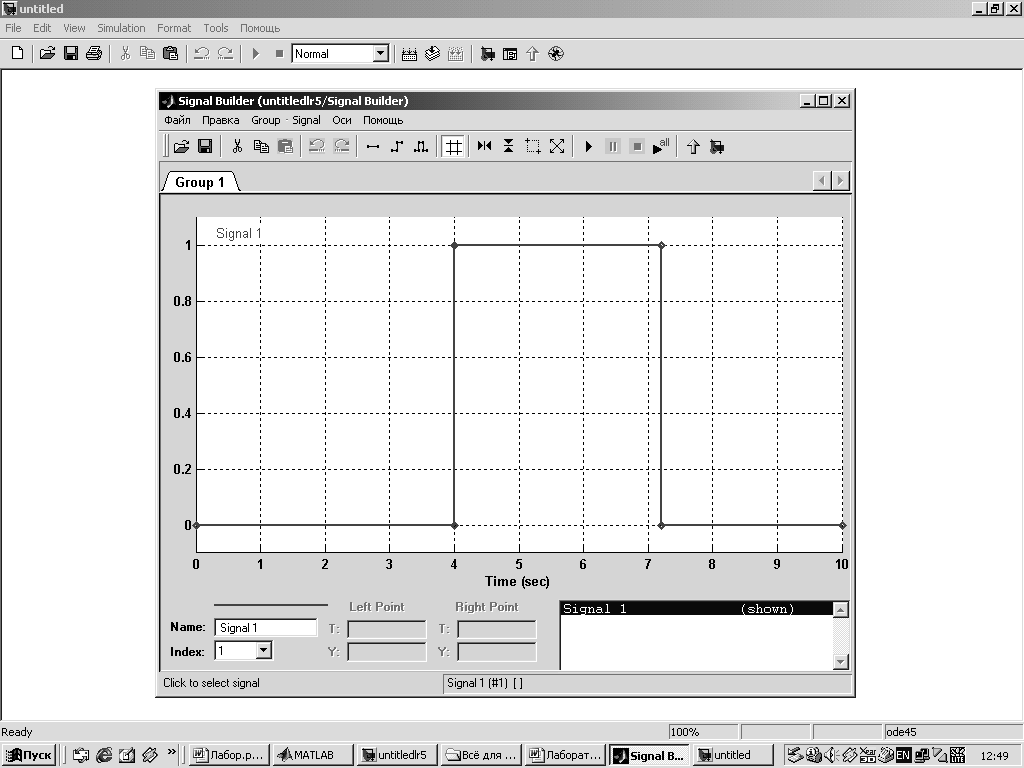Open Файл menu in Signal Builder
This screenshot has height=768, width=1024.
click(x=177, y=120)
